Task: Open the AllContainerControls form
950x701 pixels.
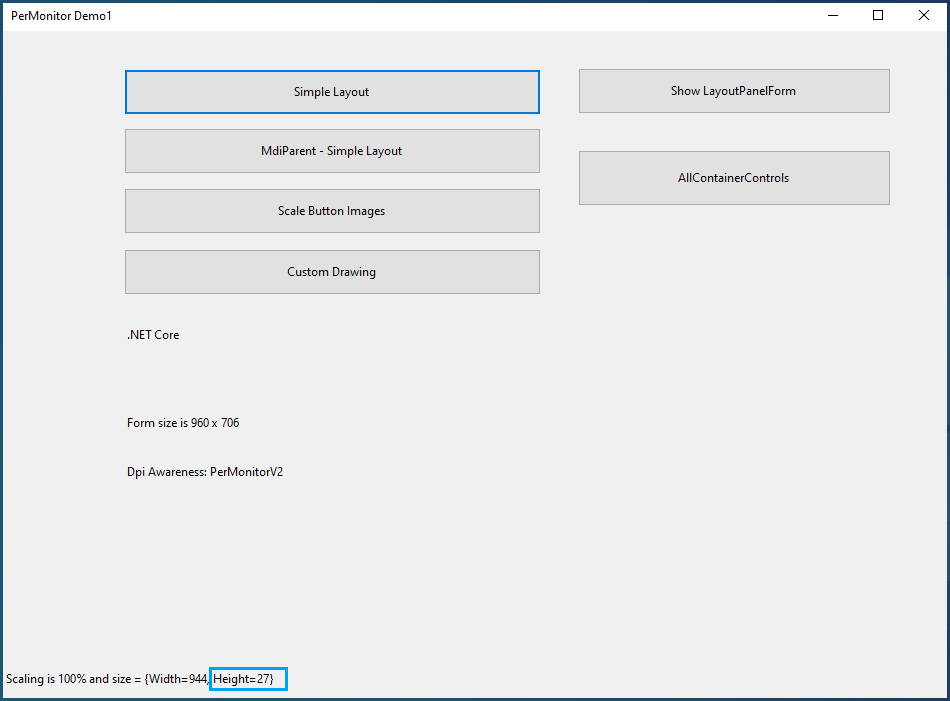Action: tap(733, 177)
